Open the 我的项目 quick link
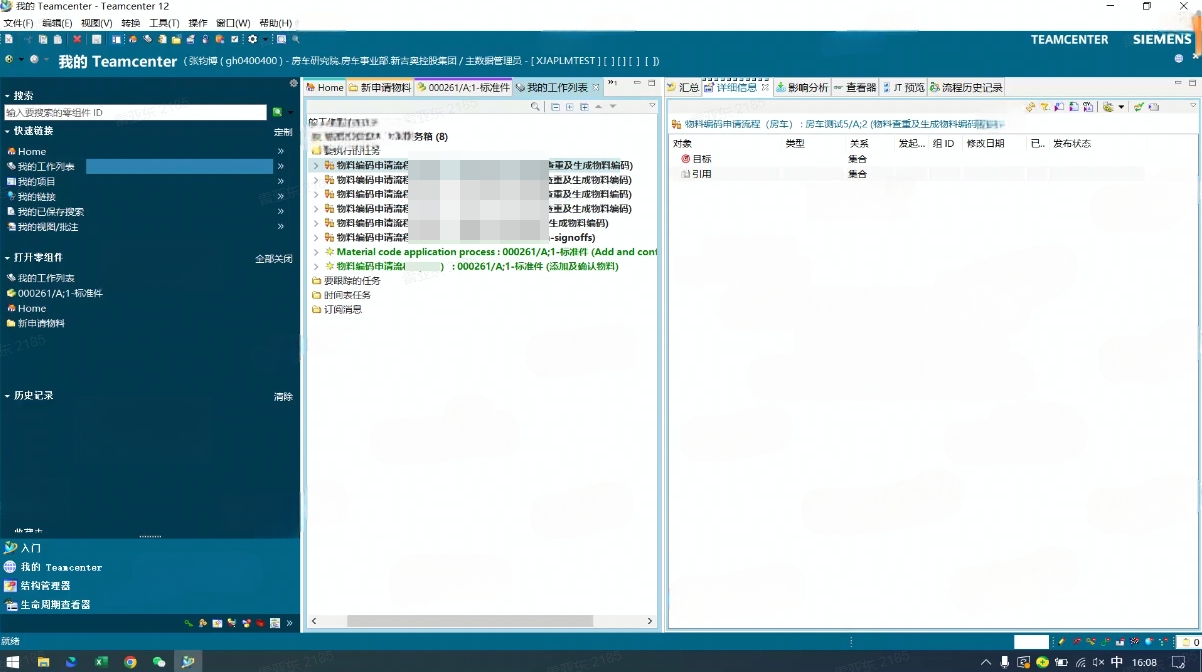This screenshot has width=1202, height=672. click(37, 182)
